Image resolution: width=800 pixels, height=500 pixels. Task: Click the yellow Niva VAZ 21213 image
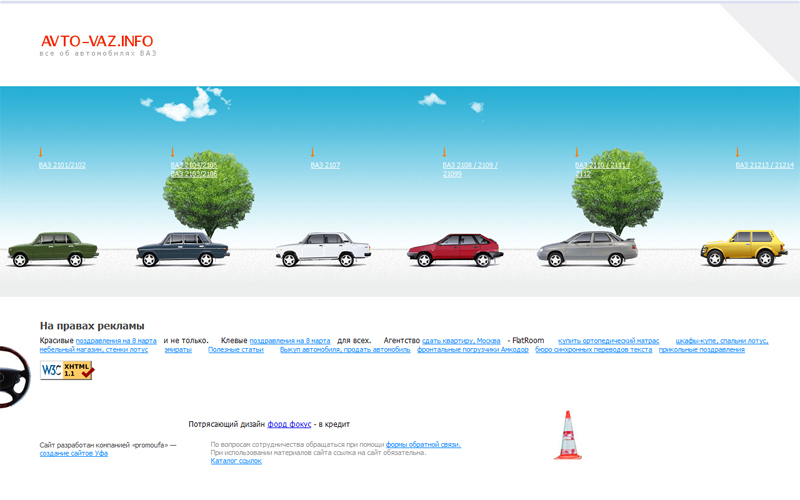[743, 247]
